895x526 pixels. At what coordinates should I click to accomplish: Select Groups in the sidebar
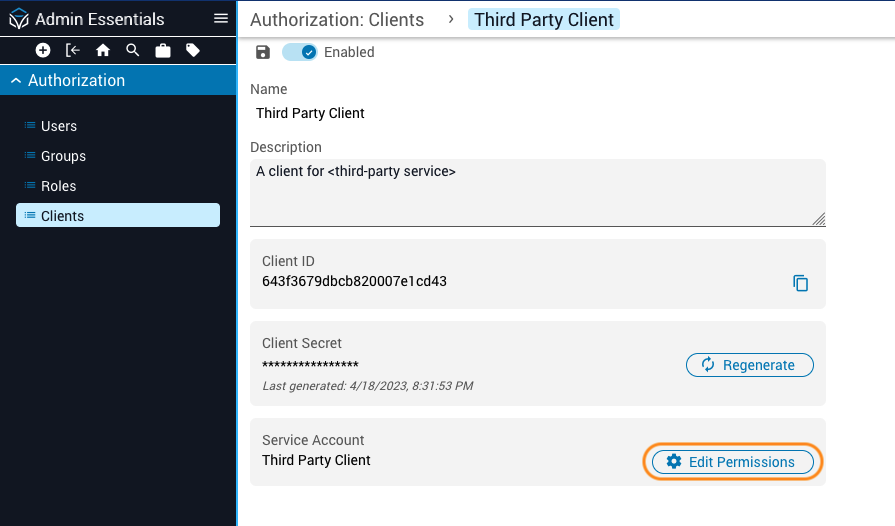[63, 156]
